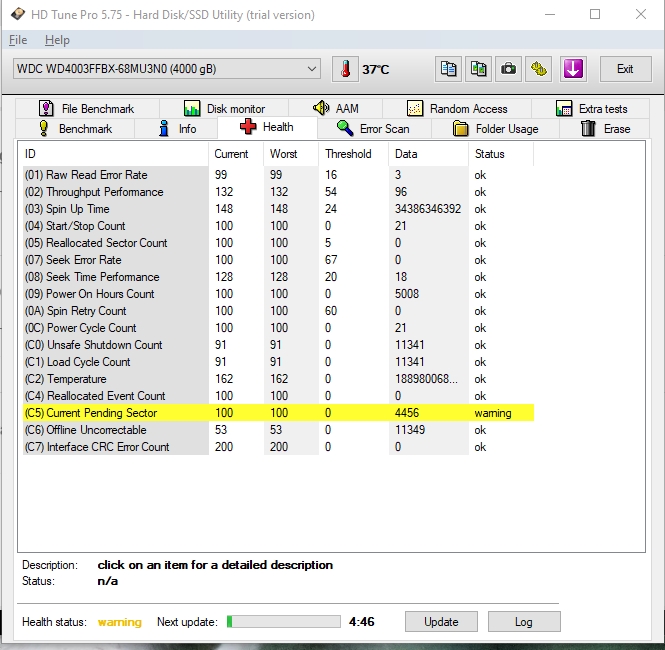Click the Worst column header
665x650 pixels.
(x=291, y=154)
